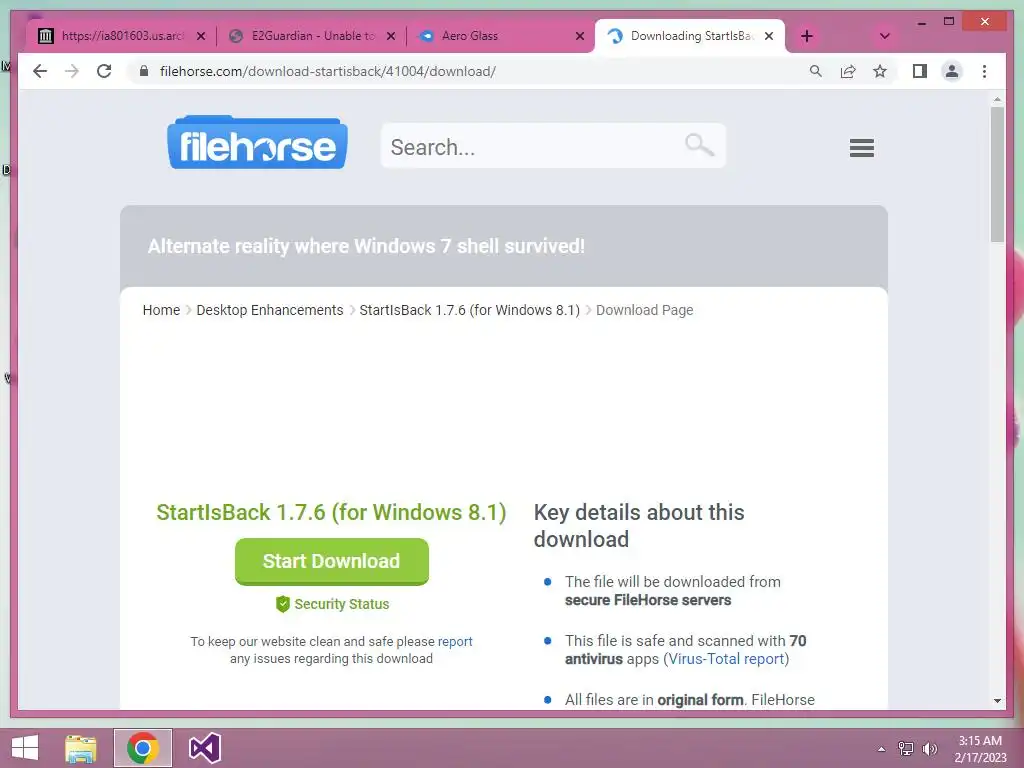Open Visual Studio from the taskbar

(204, 748)
